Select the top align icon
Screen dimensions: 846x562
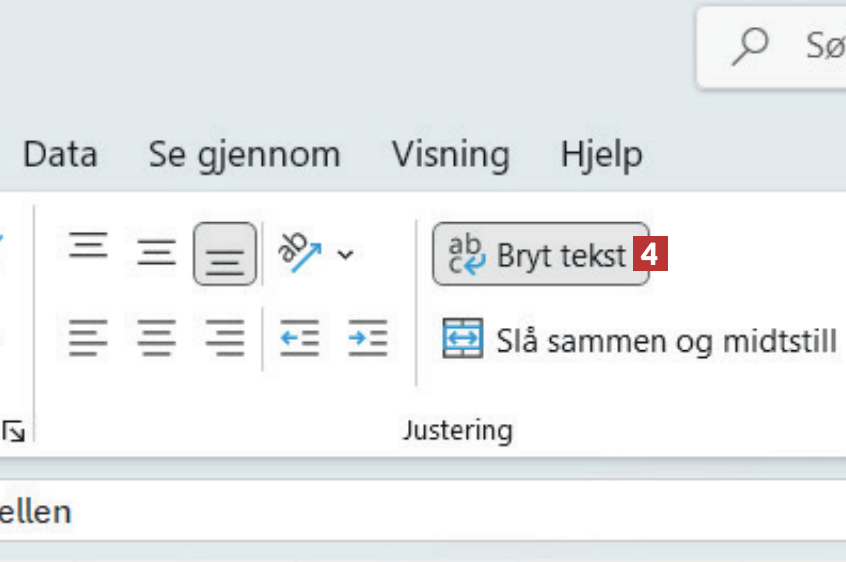(88, 246)
